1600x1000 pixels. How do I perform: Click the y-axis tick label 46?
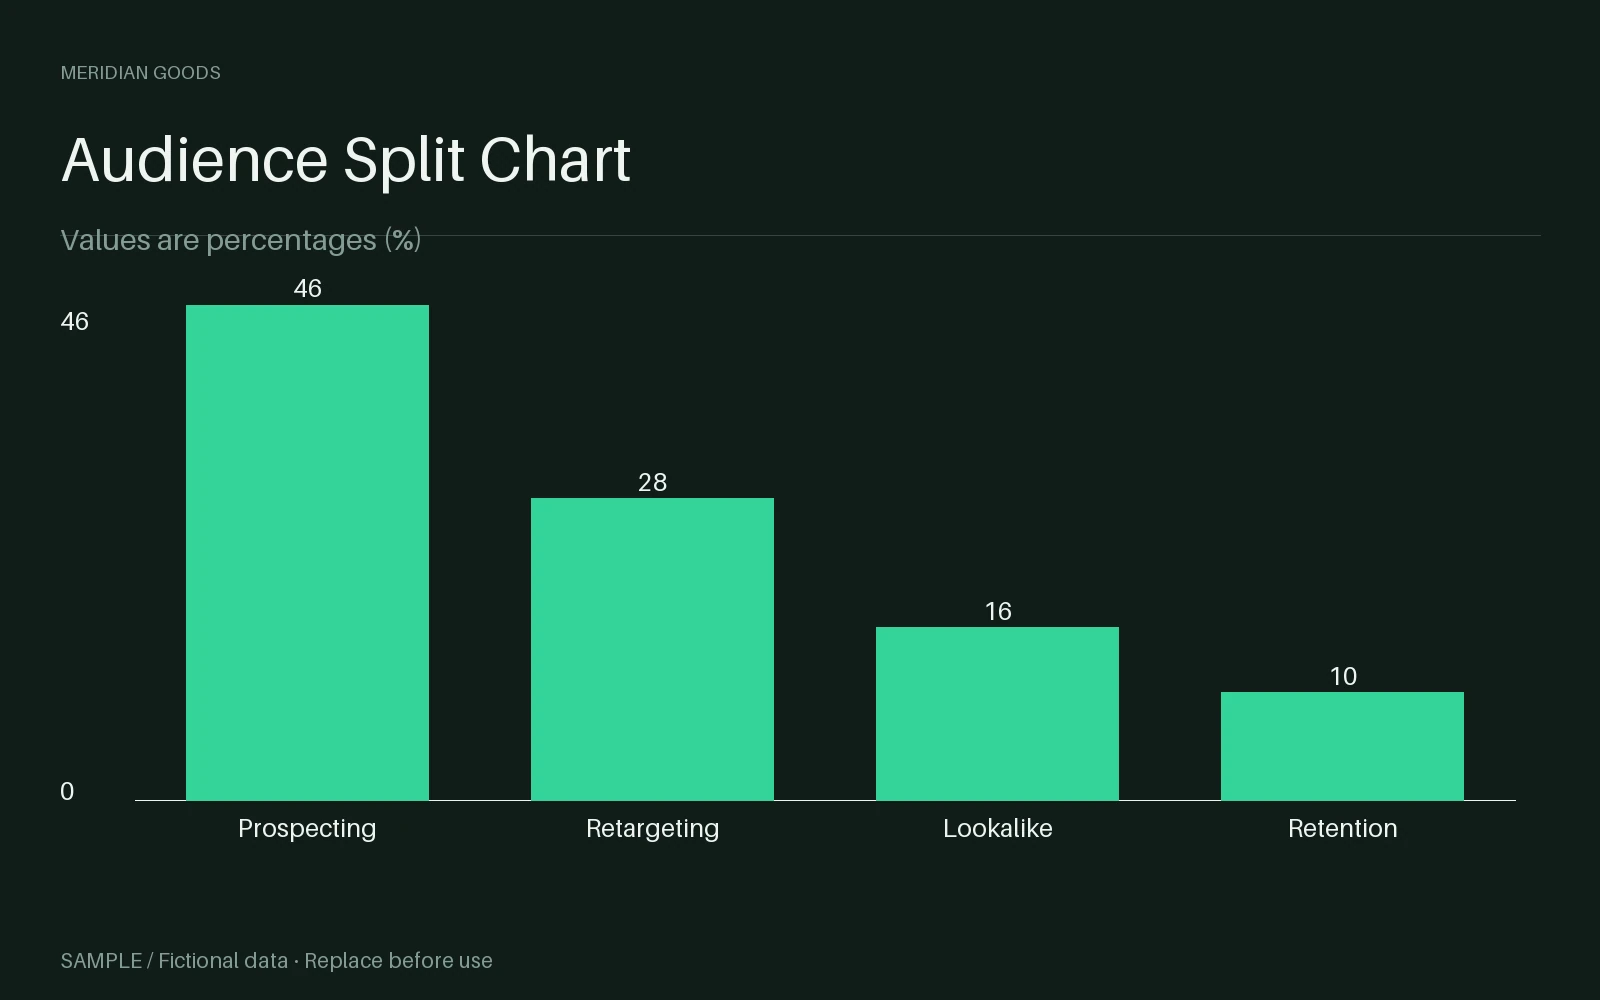pos(75,321)
